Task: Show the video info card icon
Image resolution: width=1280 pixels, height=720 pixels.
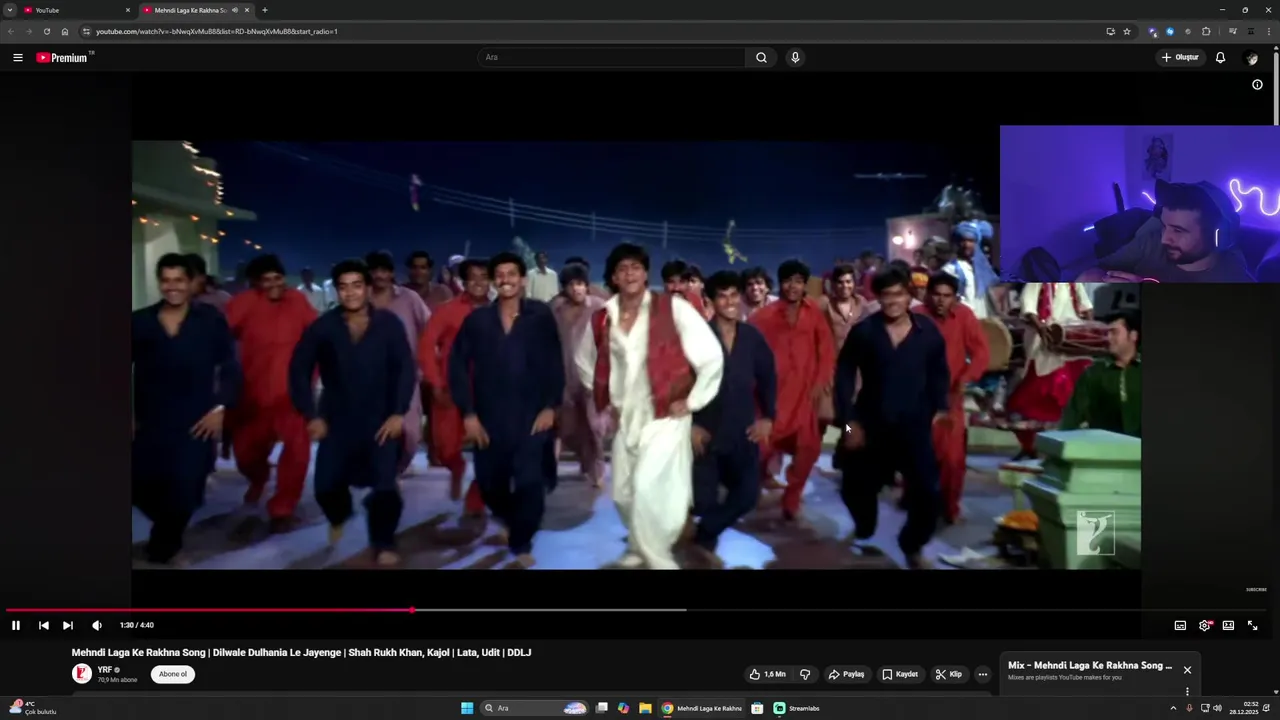Action: 1257,85
